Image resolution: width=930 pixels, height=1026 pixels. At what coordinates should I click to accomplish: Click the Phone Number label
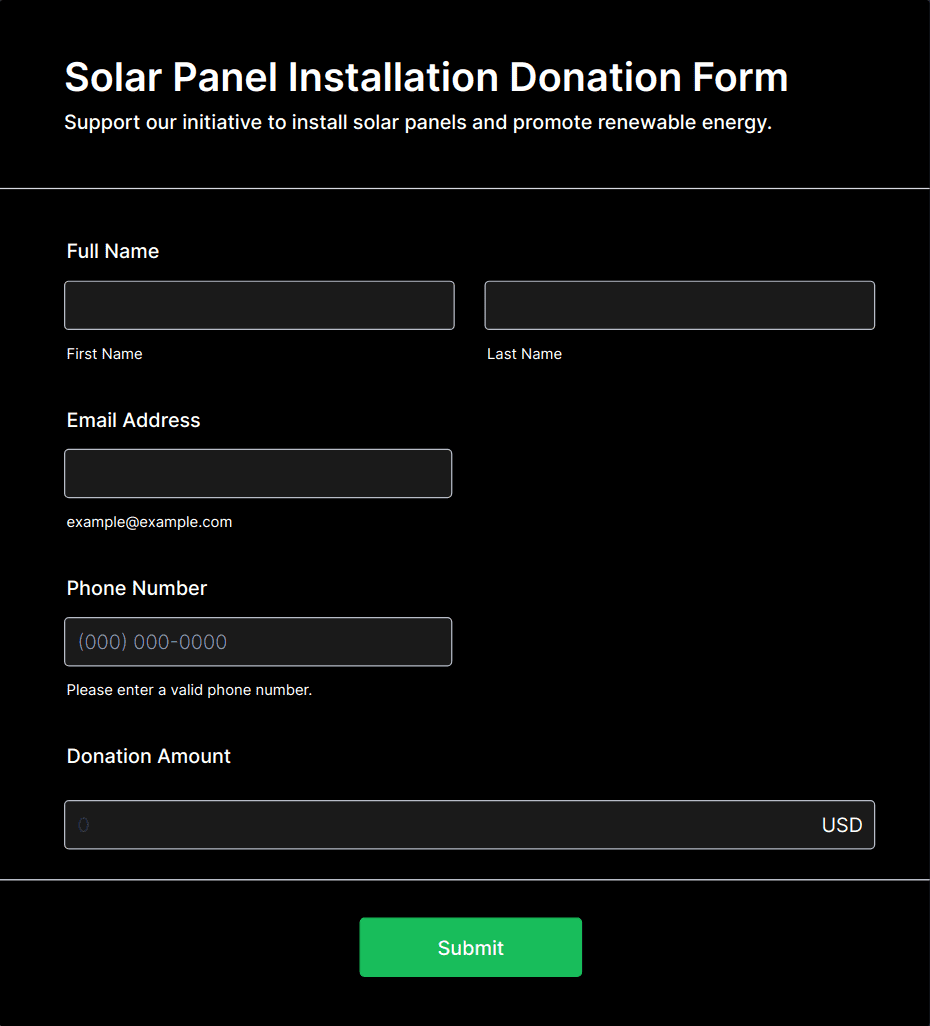137,588
